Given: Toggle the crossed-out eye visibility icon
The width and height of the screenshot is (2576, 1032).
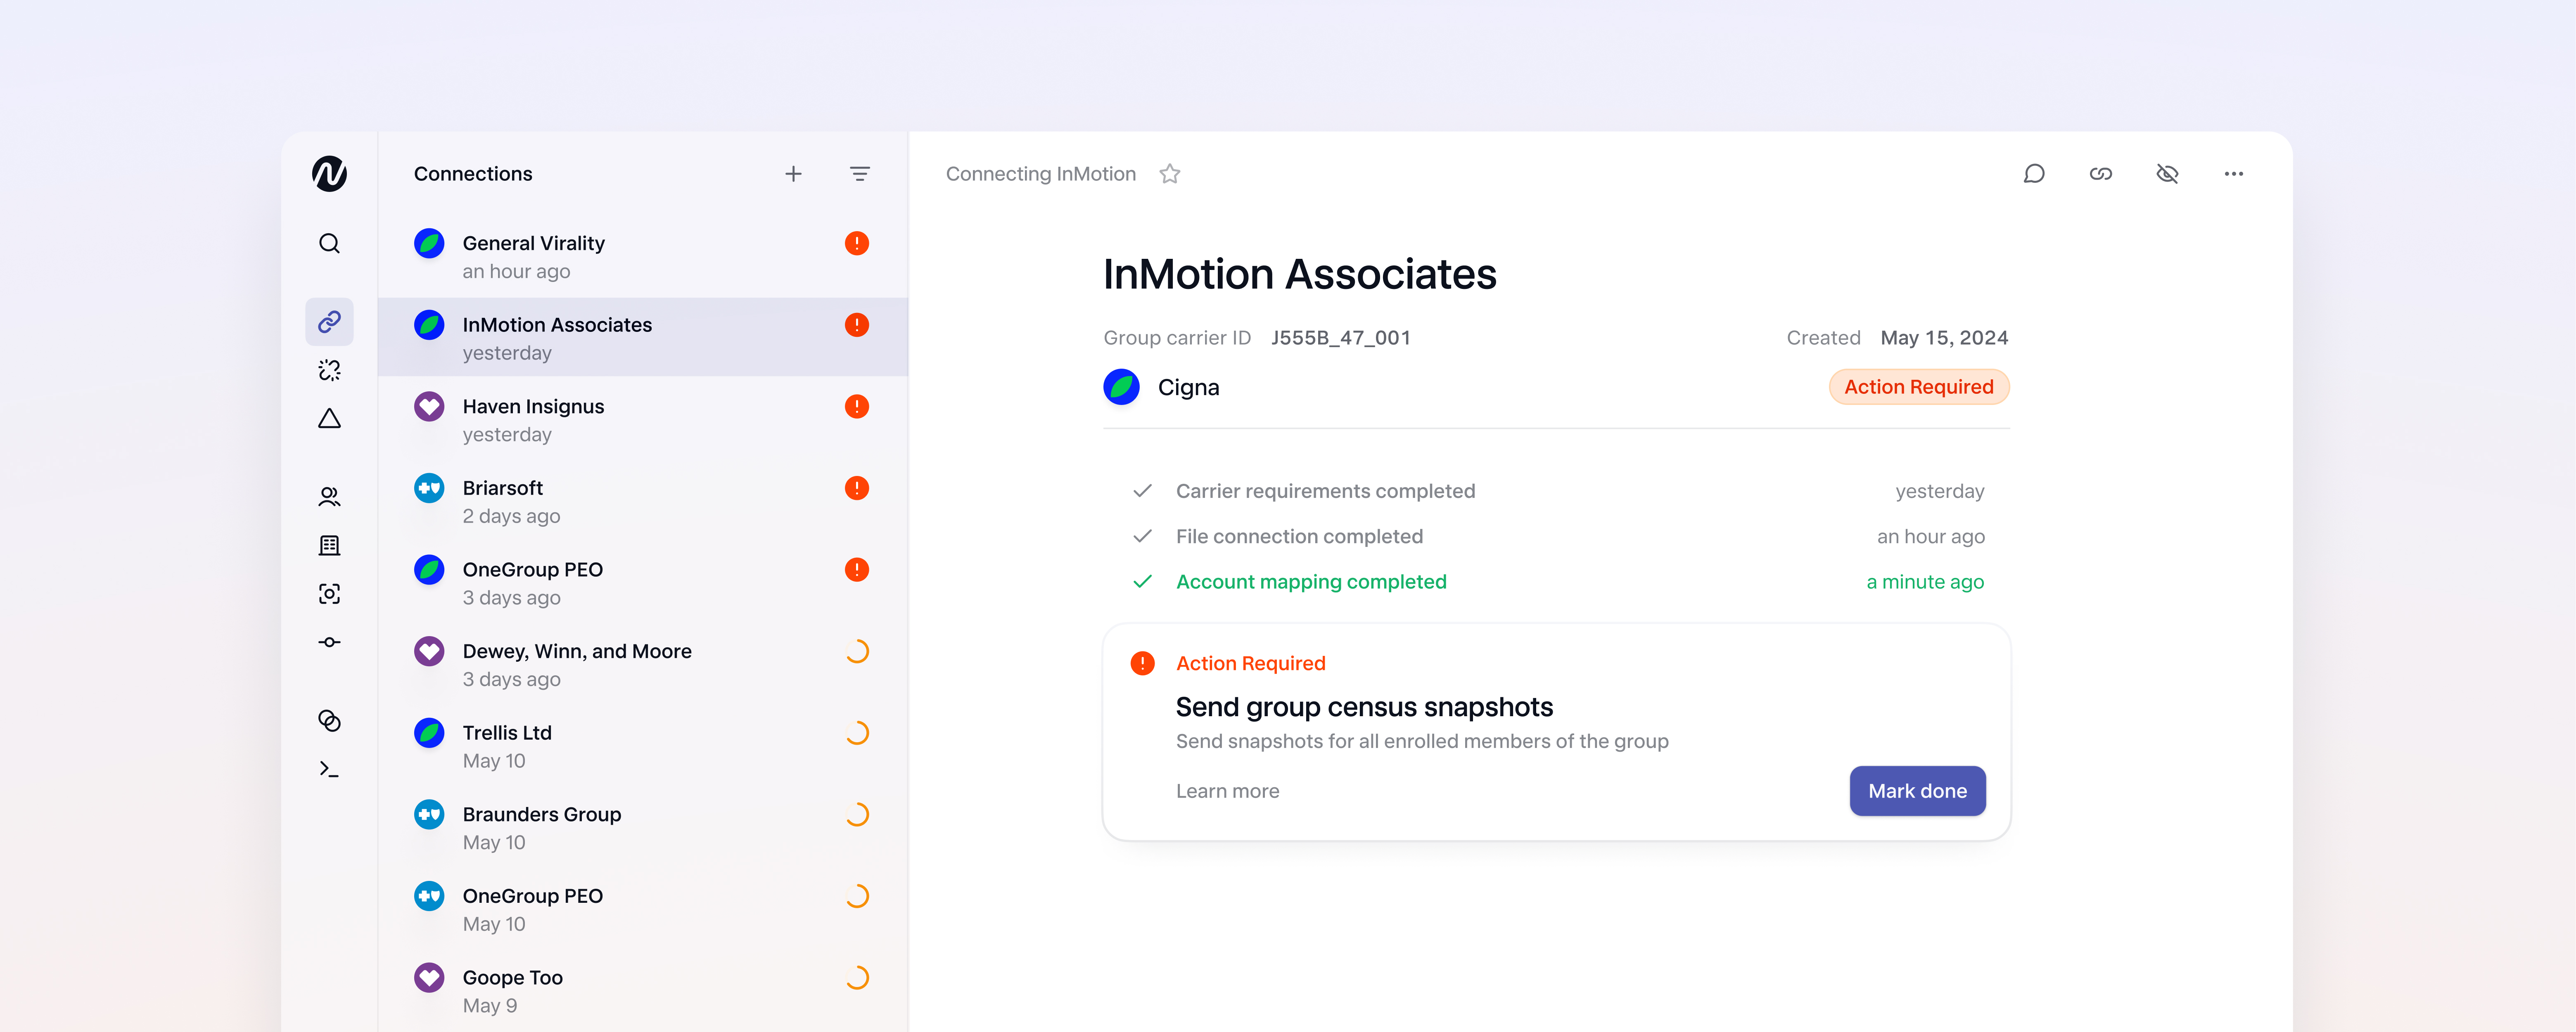Looking at the screenshot, I should 2167,174.
